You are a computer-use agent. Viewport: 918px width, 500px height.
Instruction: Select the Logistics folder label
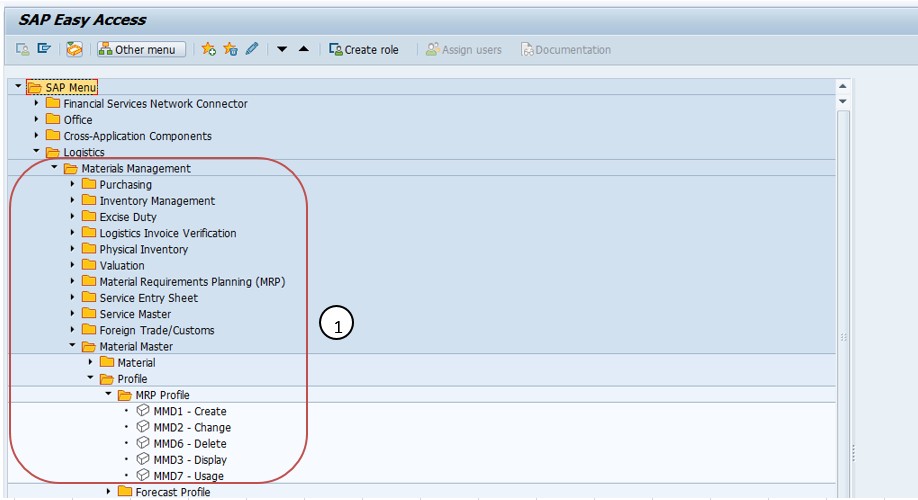(84, 152)
